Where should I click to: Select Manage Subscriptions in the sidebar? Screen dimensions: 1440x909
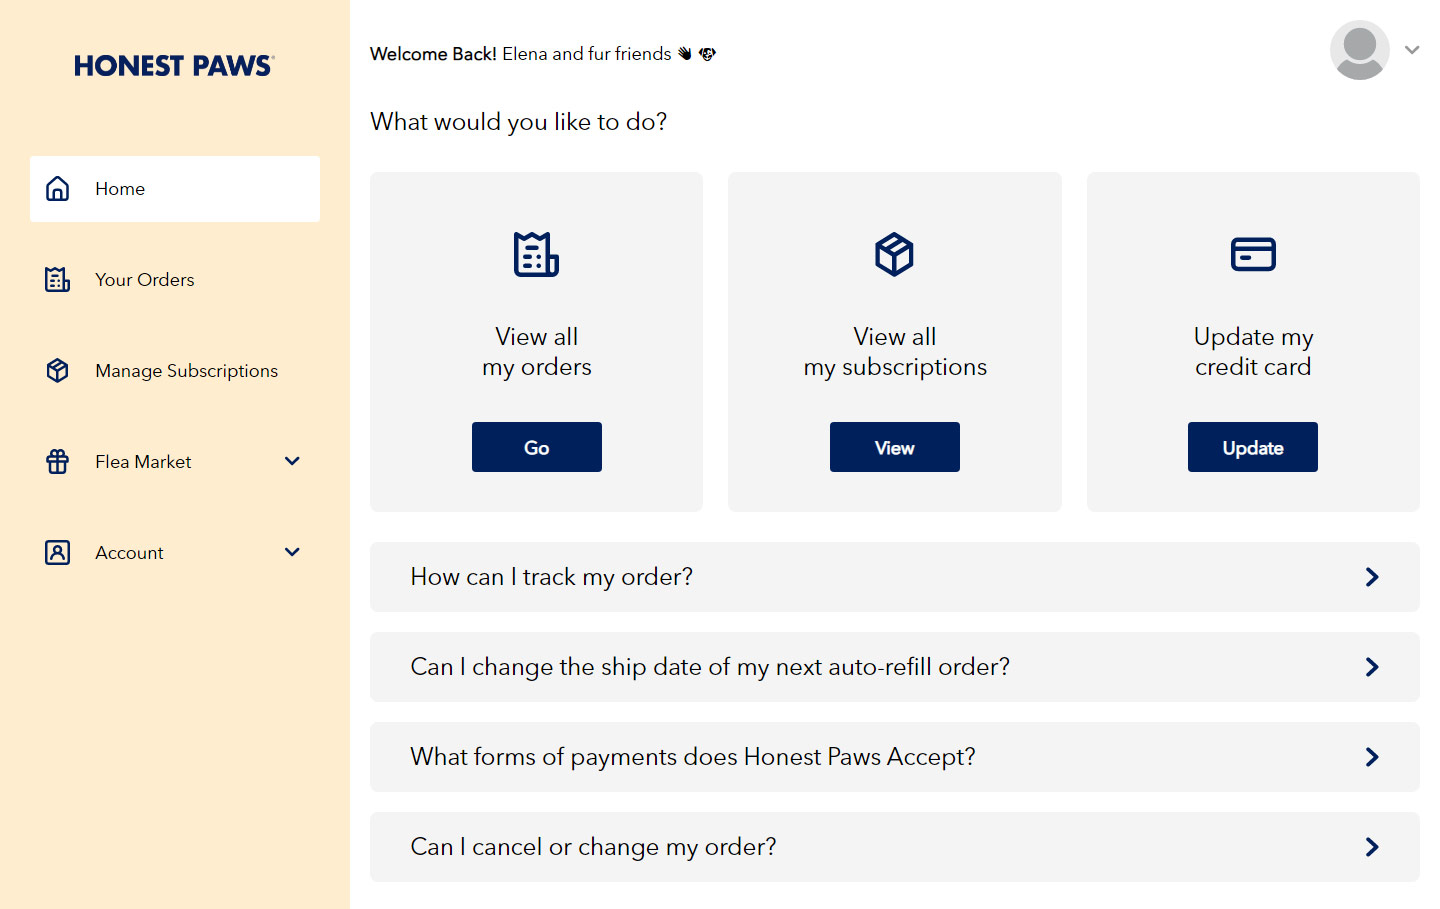pyautogui.click(x=186, y=371)
